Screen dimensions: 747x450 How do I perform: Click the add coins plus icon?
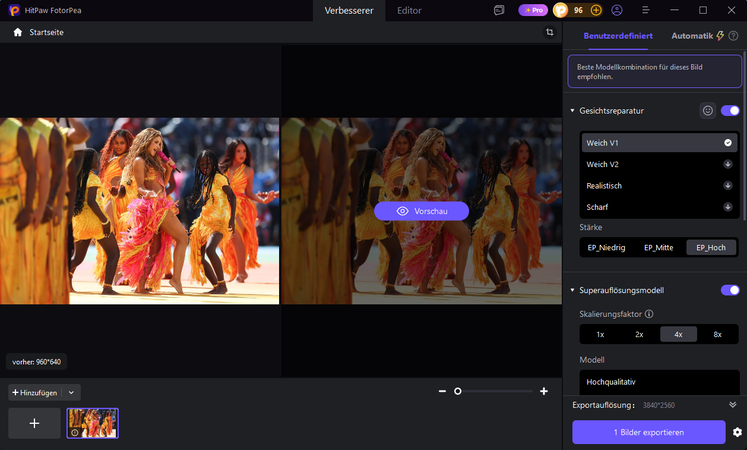point(596,10)
